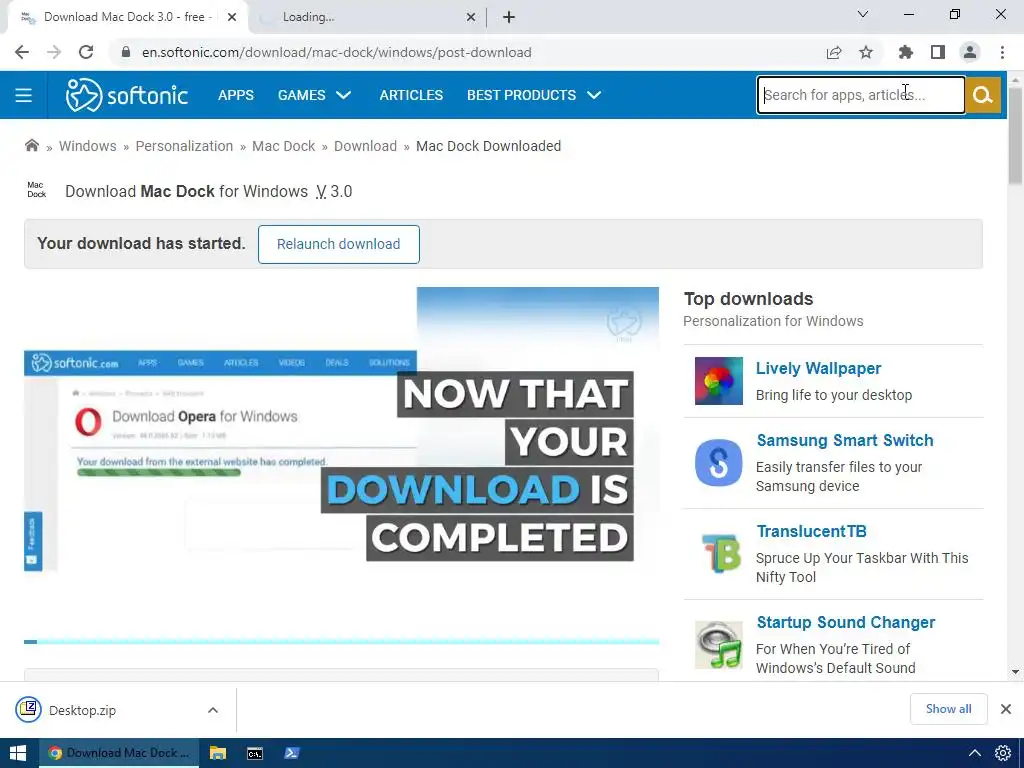Open Samsung Smart Switch app icon

[718, 462]
